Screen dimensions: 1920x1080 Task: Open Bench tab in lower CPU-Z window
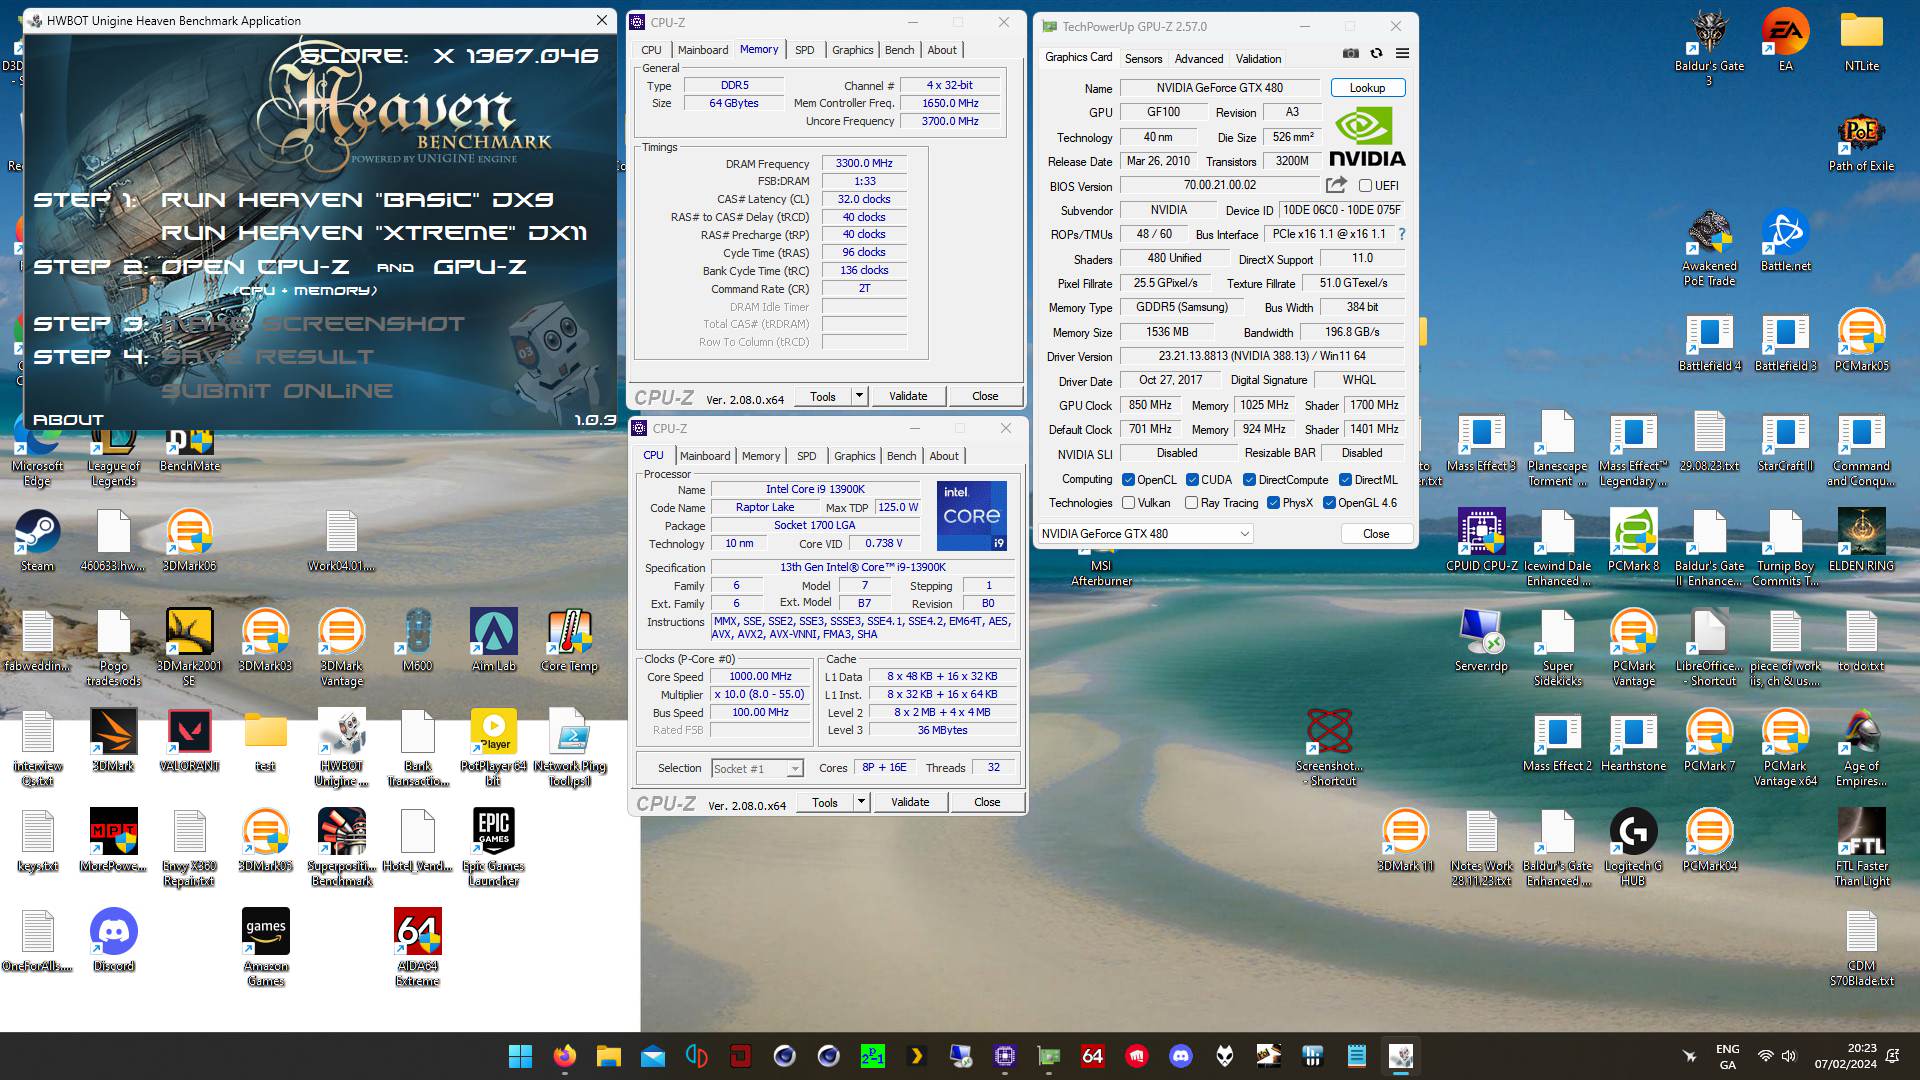(901, 456)
